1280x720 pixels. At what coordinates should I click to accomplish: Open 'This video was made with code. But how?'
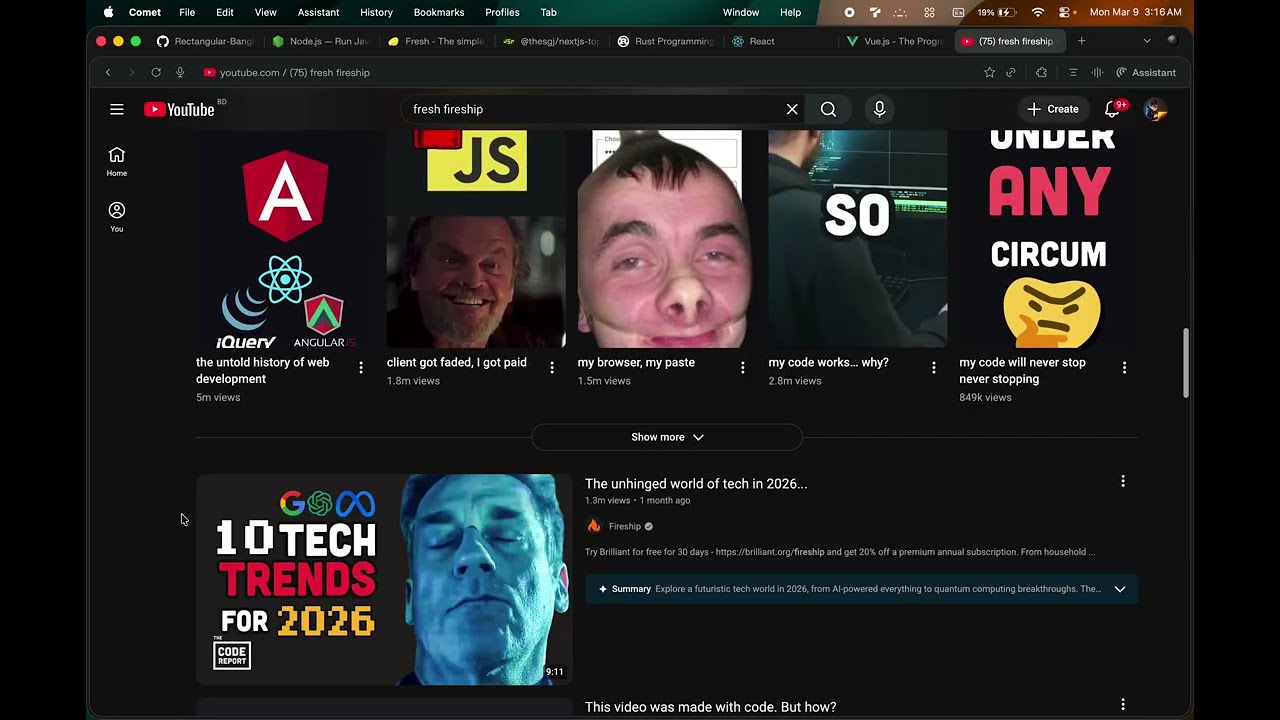point(710,707)
